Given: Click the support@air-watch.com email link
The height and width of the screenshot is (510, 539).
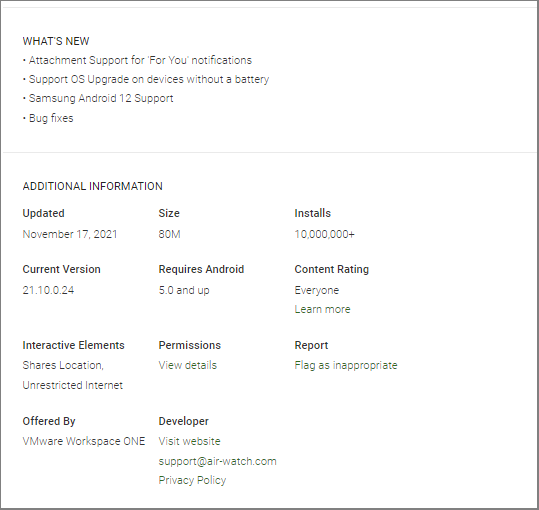Looking at the screenshot, I should 217,461.
